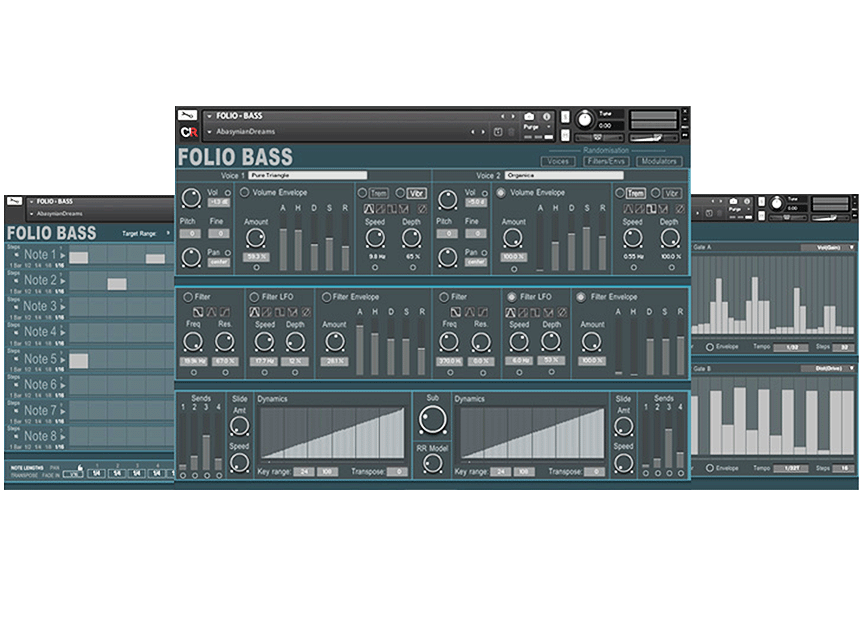Click the camera snapshot icon in the Kontakt header
The image size is (864, 626).
coord(529,115)
